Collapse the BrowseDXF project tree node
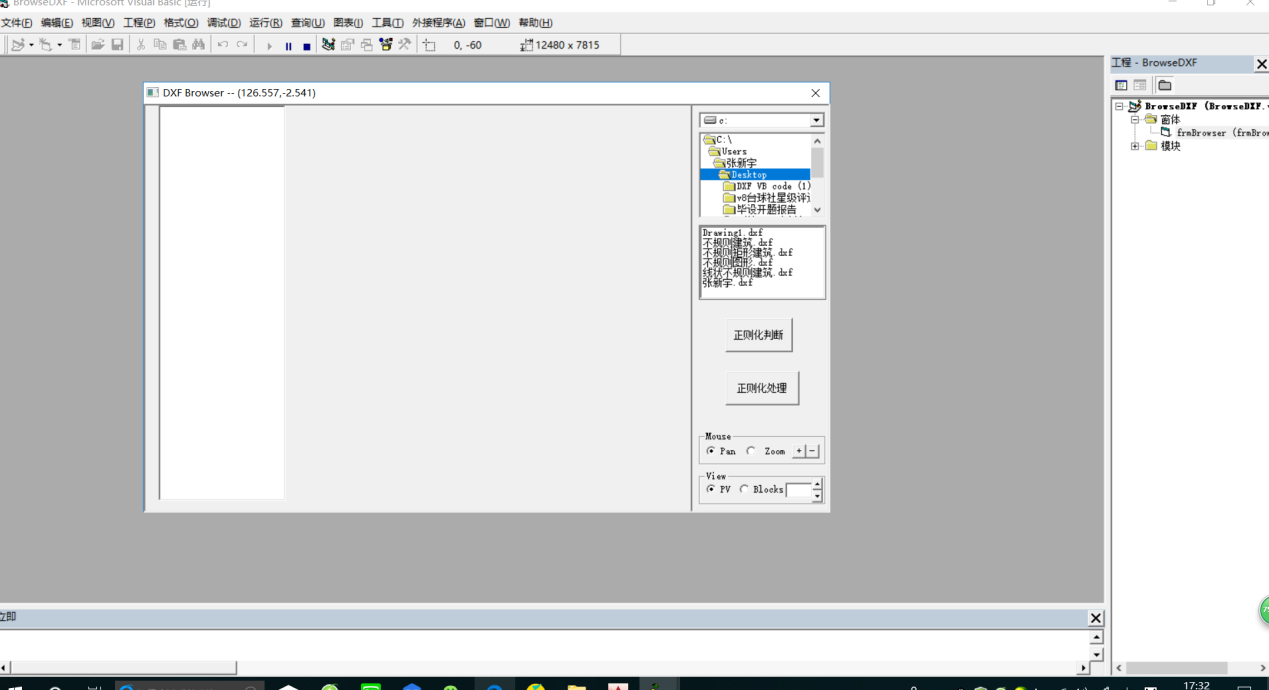 1120,106
